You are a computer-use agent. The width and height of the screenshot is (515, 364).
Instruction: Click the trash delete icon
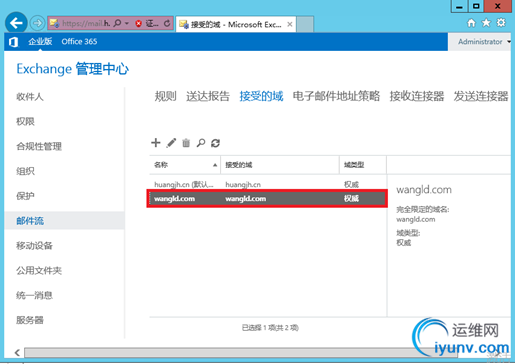coord(186,143)
